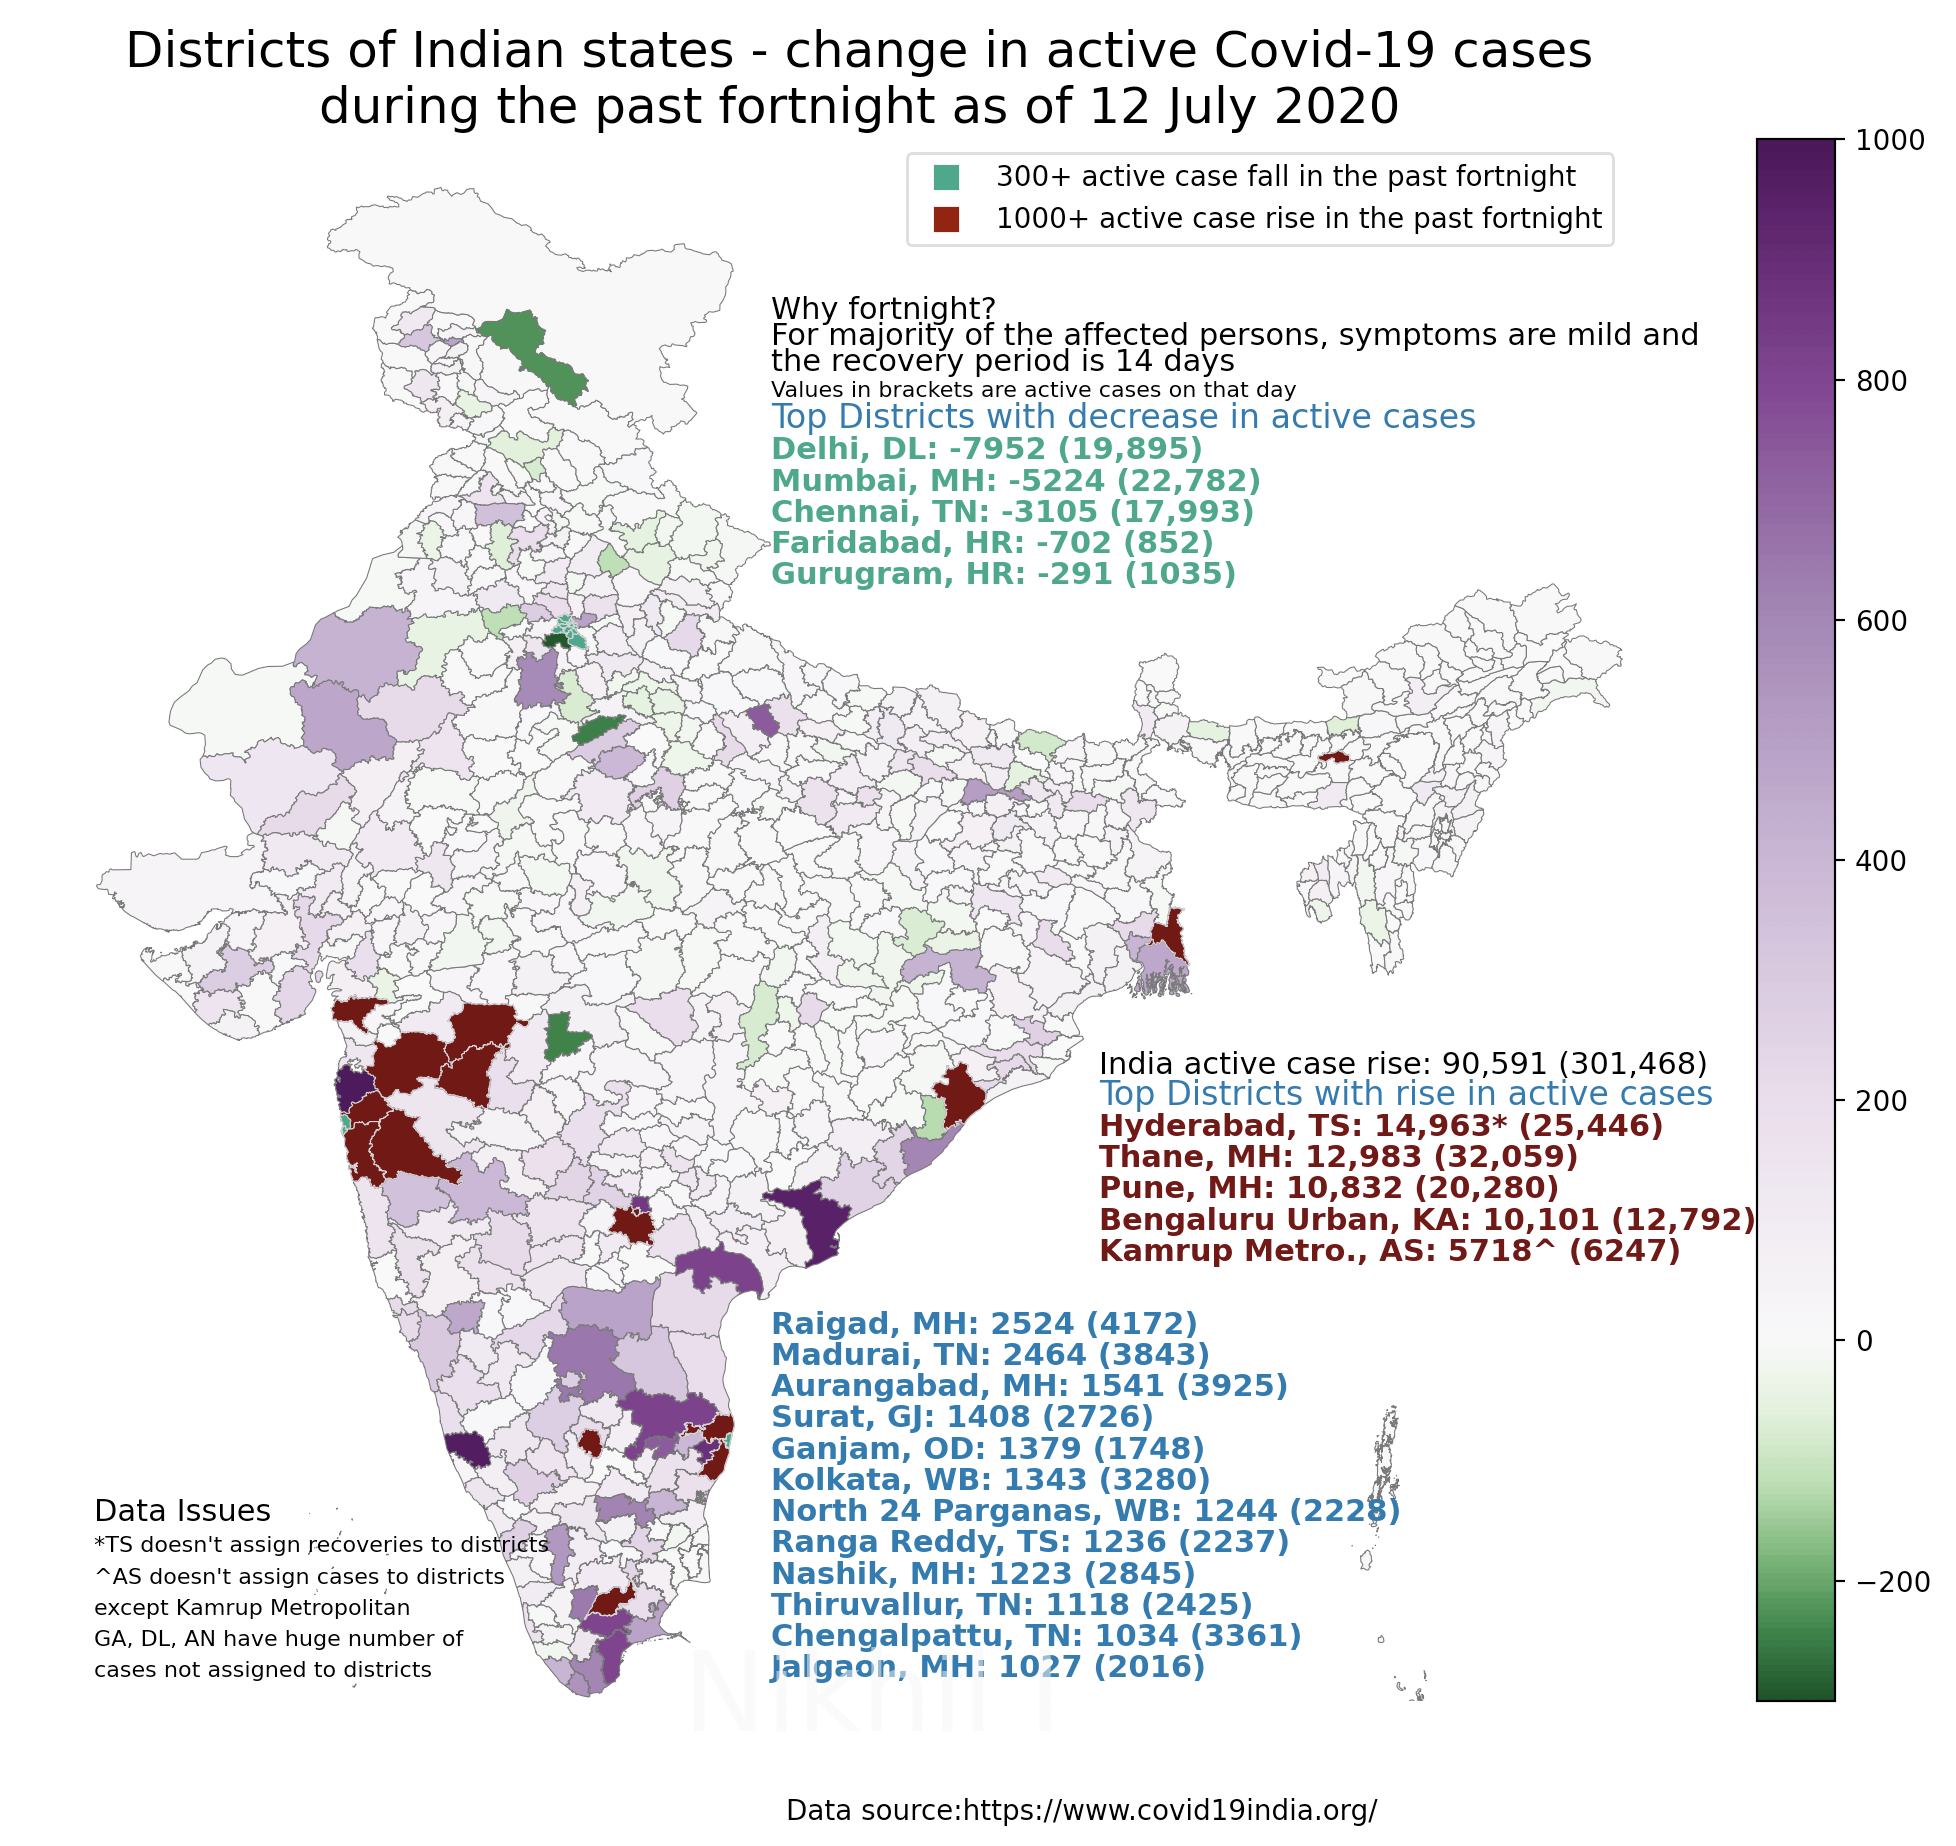
Task: Click the dark red Ganjam district on Odisha coast
Action: click(x=960, y=1094)
